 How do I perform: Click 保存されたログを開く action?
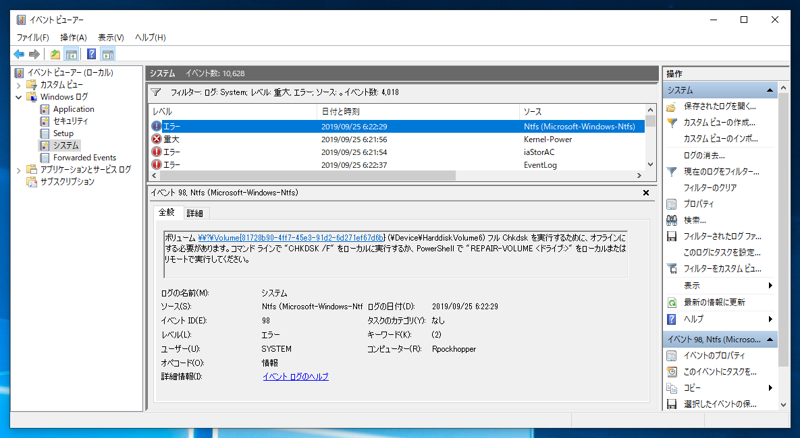tap(720, 106)
